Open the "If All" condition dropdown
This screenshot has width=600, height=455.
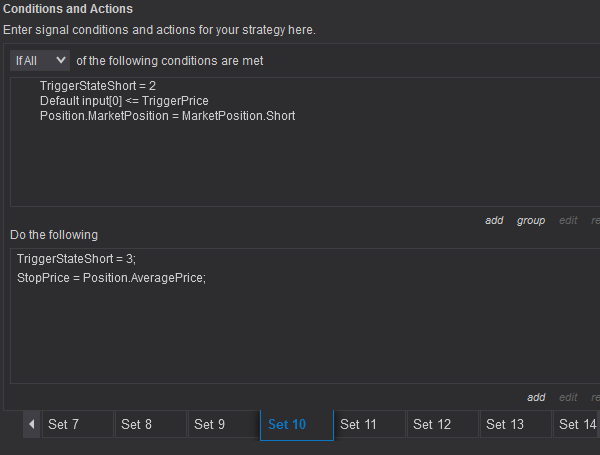click(40, 61)
